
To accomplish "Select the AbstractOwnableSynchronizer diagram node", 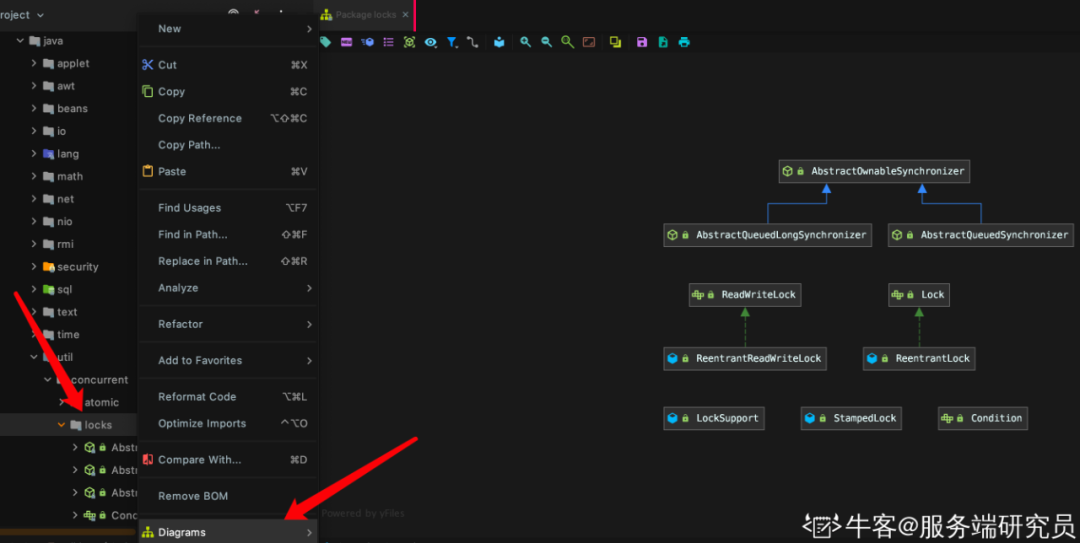I will pos(874,171).
